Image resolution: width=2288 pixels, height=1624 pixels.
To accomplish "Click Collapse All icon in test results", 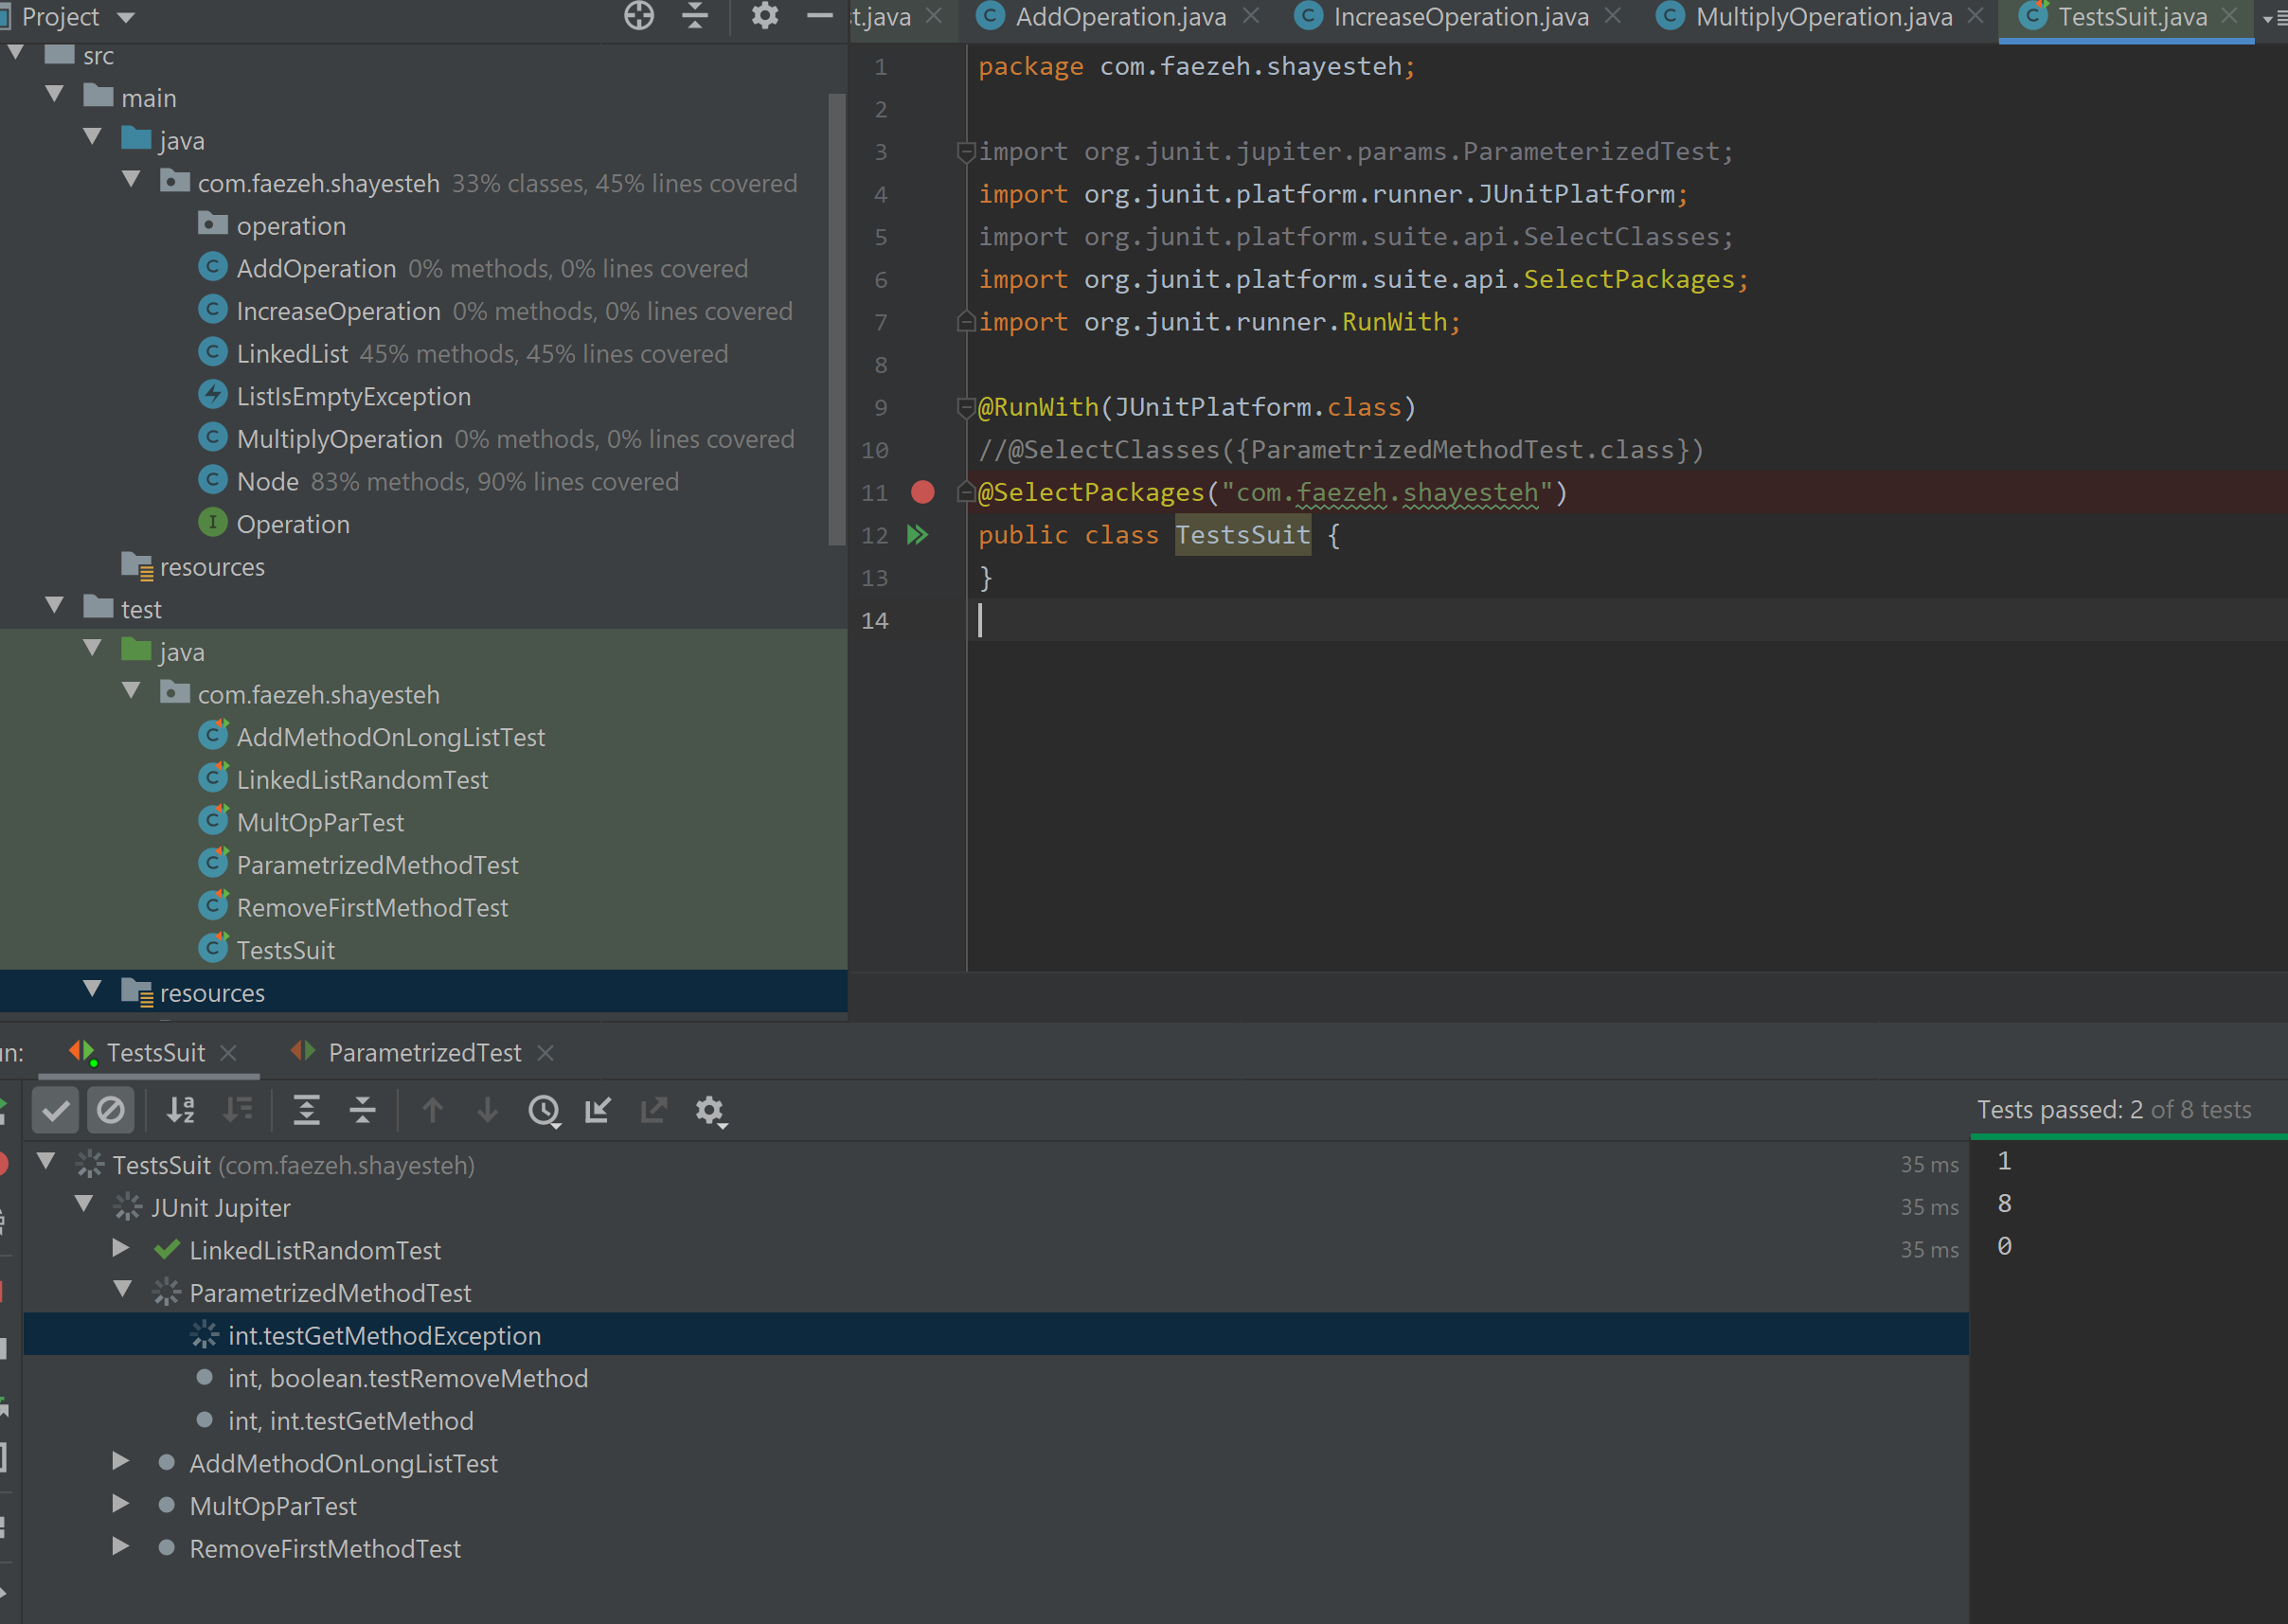I will point(362,1110).
